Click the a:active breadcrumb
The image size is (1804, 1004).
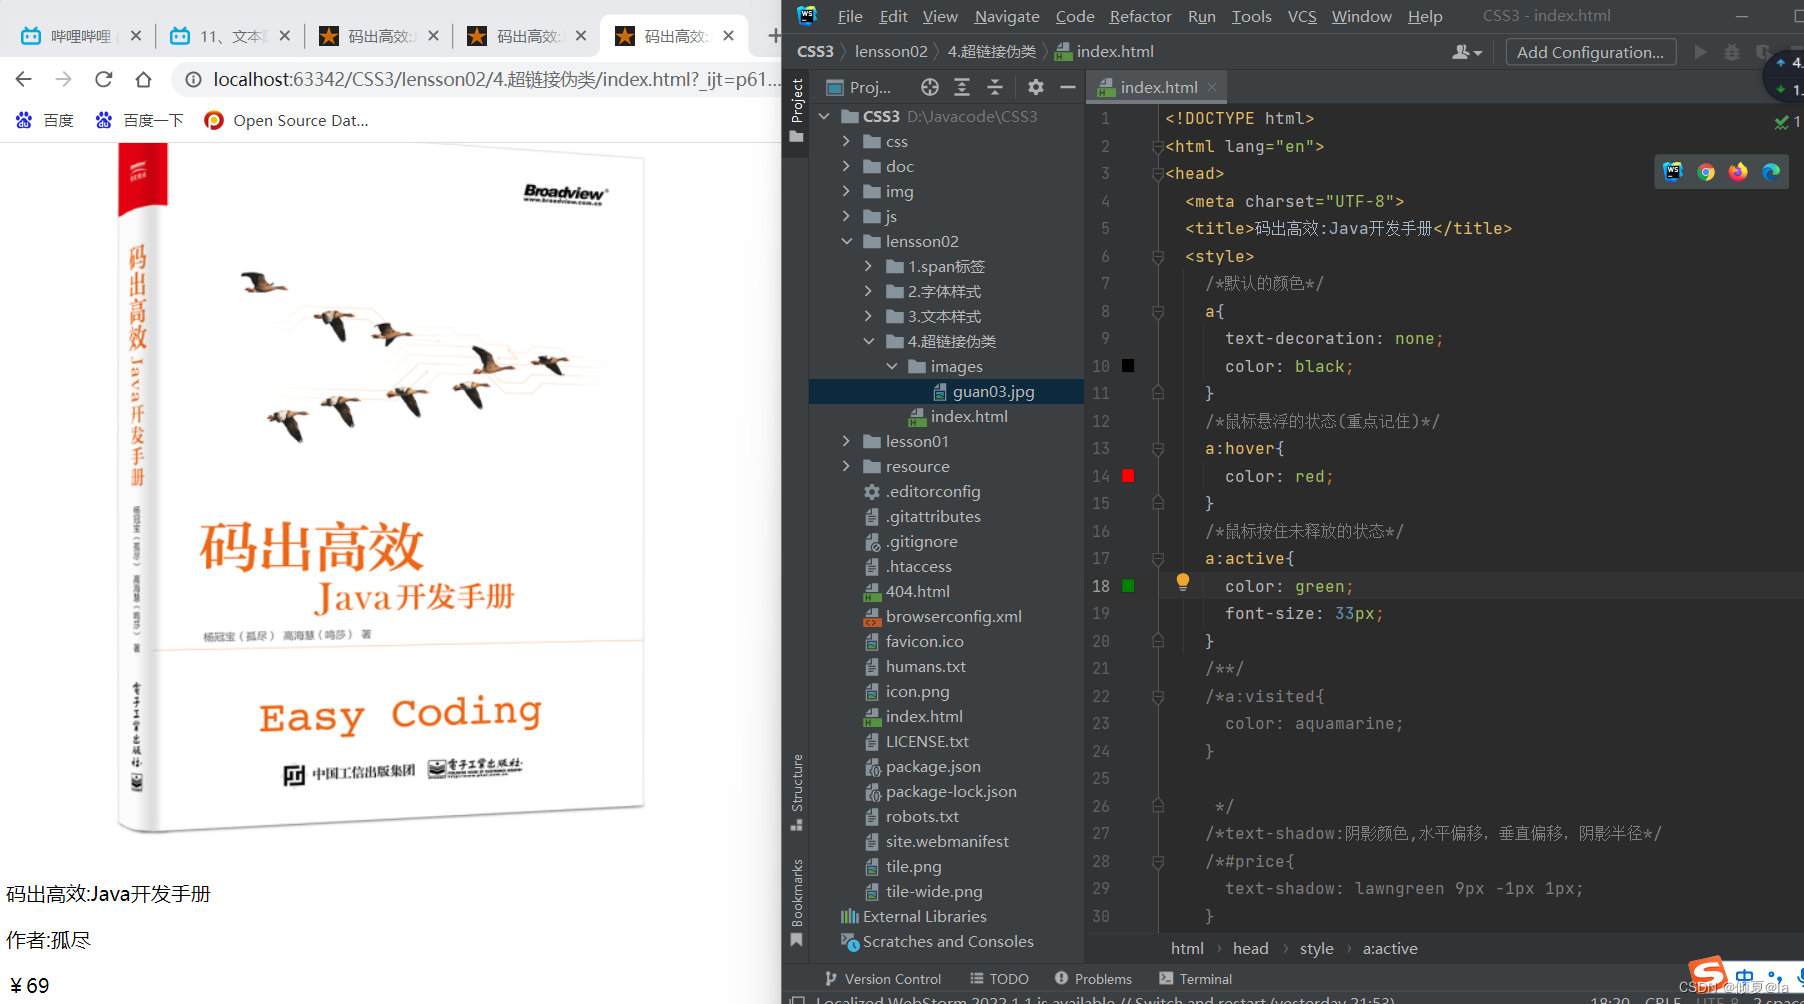pos(1390,948)
